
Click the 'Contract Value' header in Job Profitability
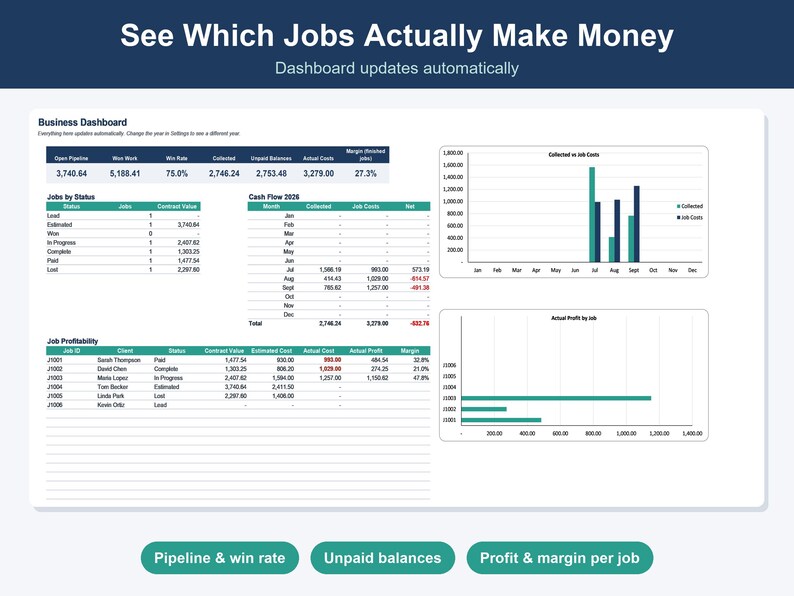[224, 350]
